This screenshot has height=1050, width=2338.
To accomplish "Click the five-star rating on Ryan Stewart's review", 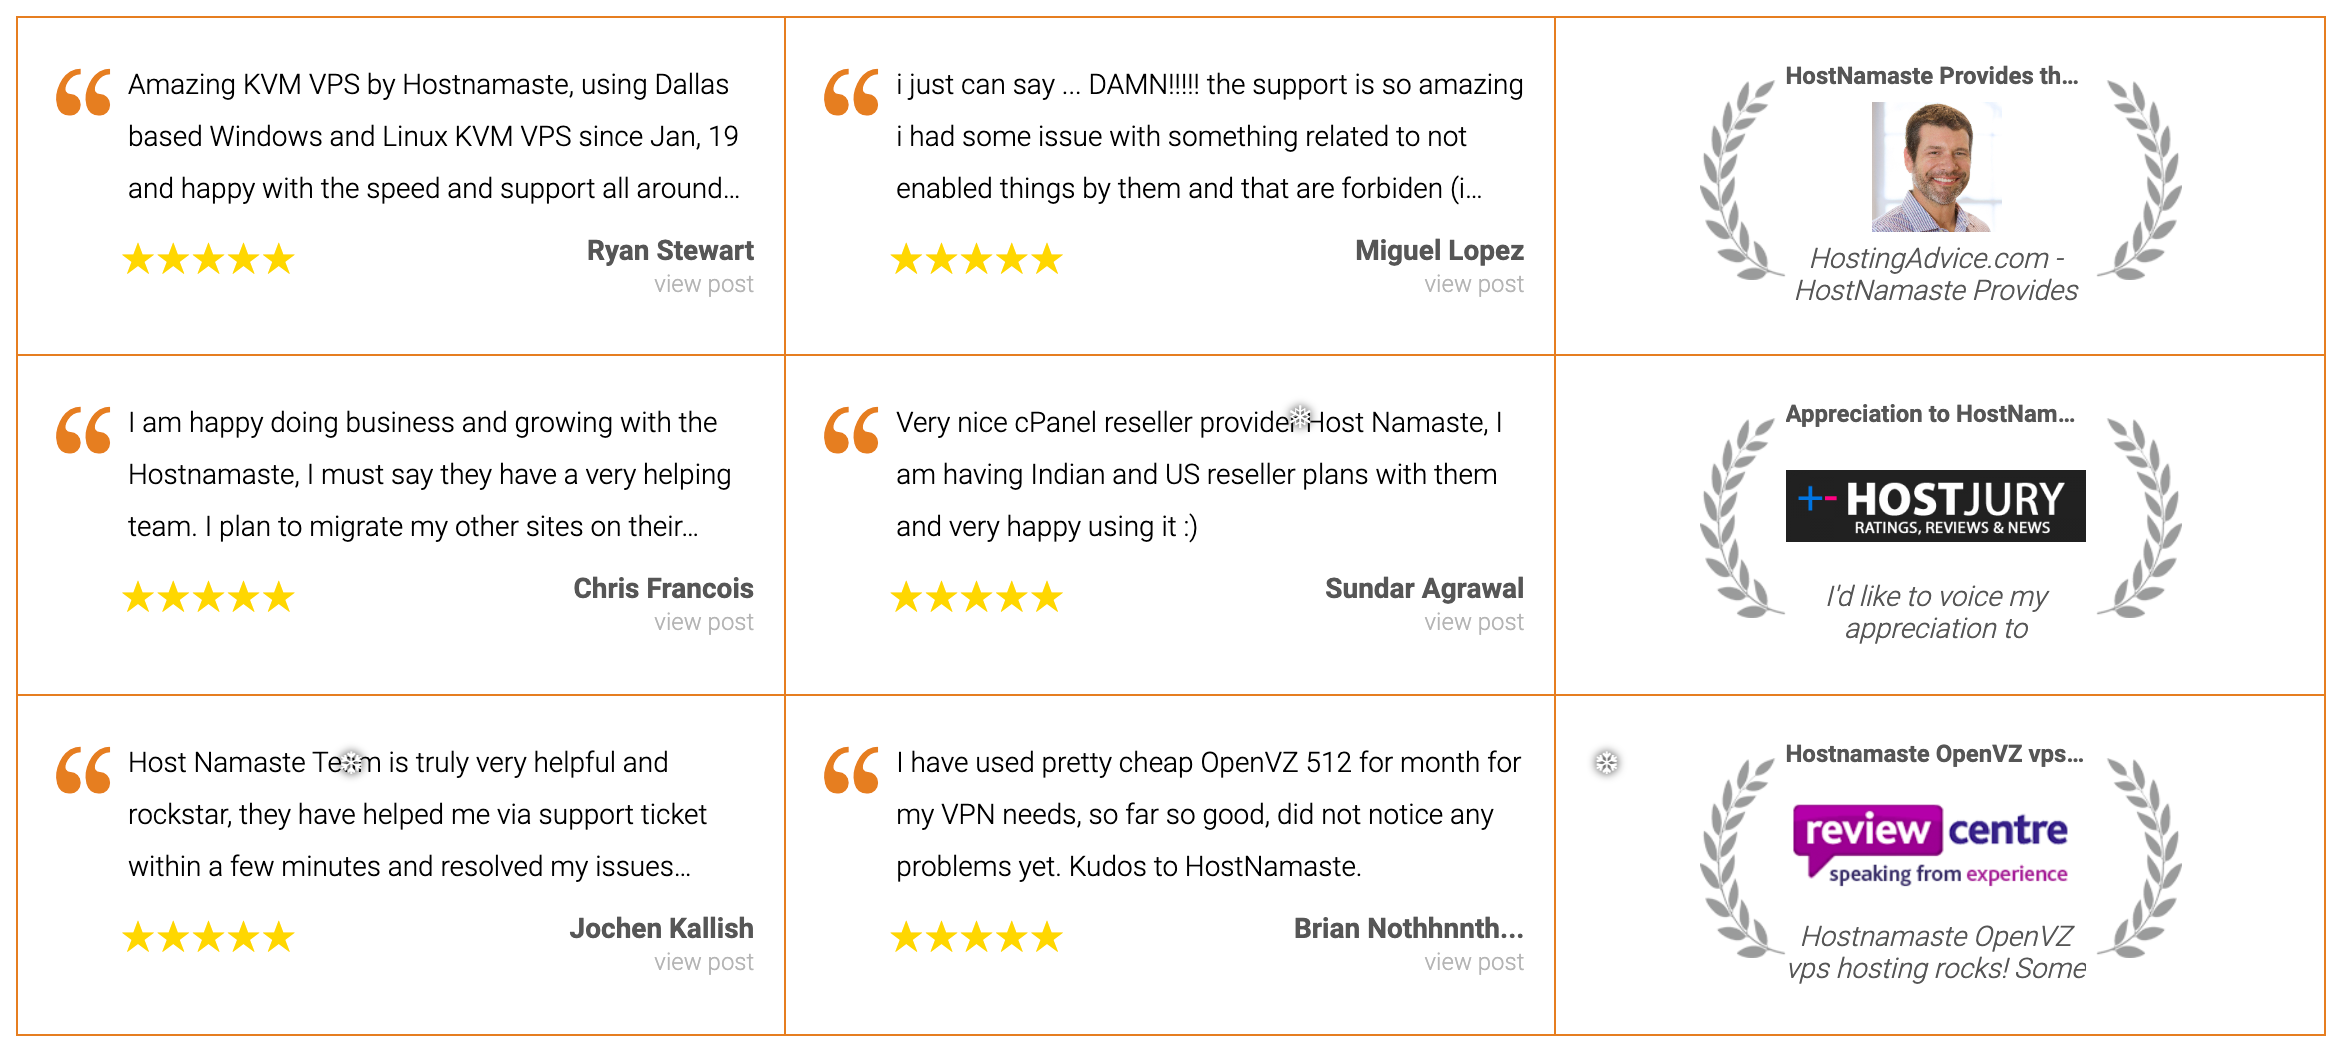I will [208, 258].
